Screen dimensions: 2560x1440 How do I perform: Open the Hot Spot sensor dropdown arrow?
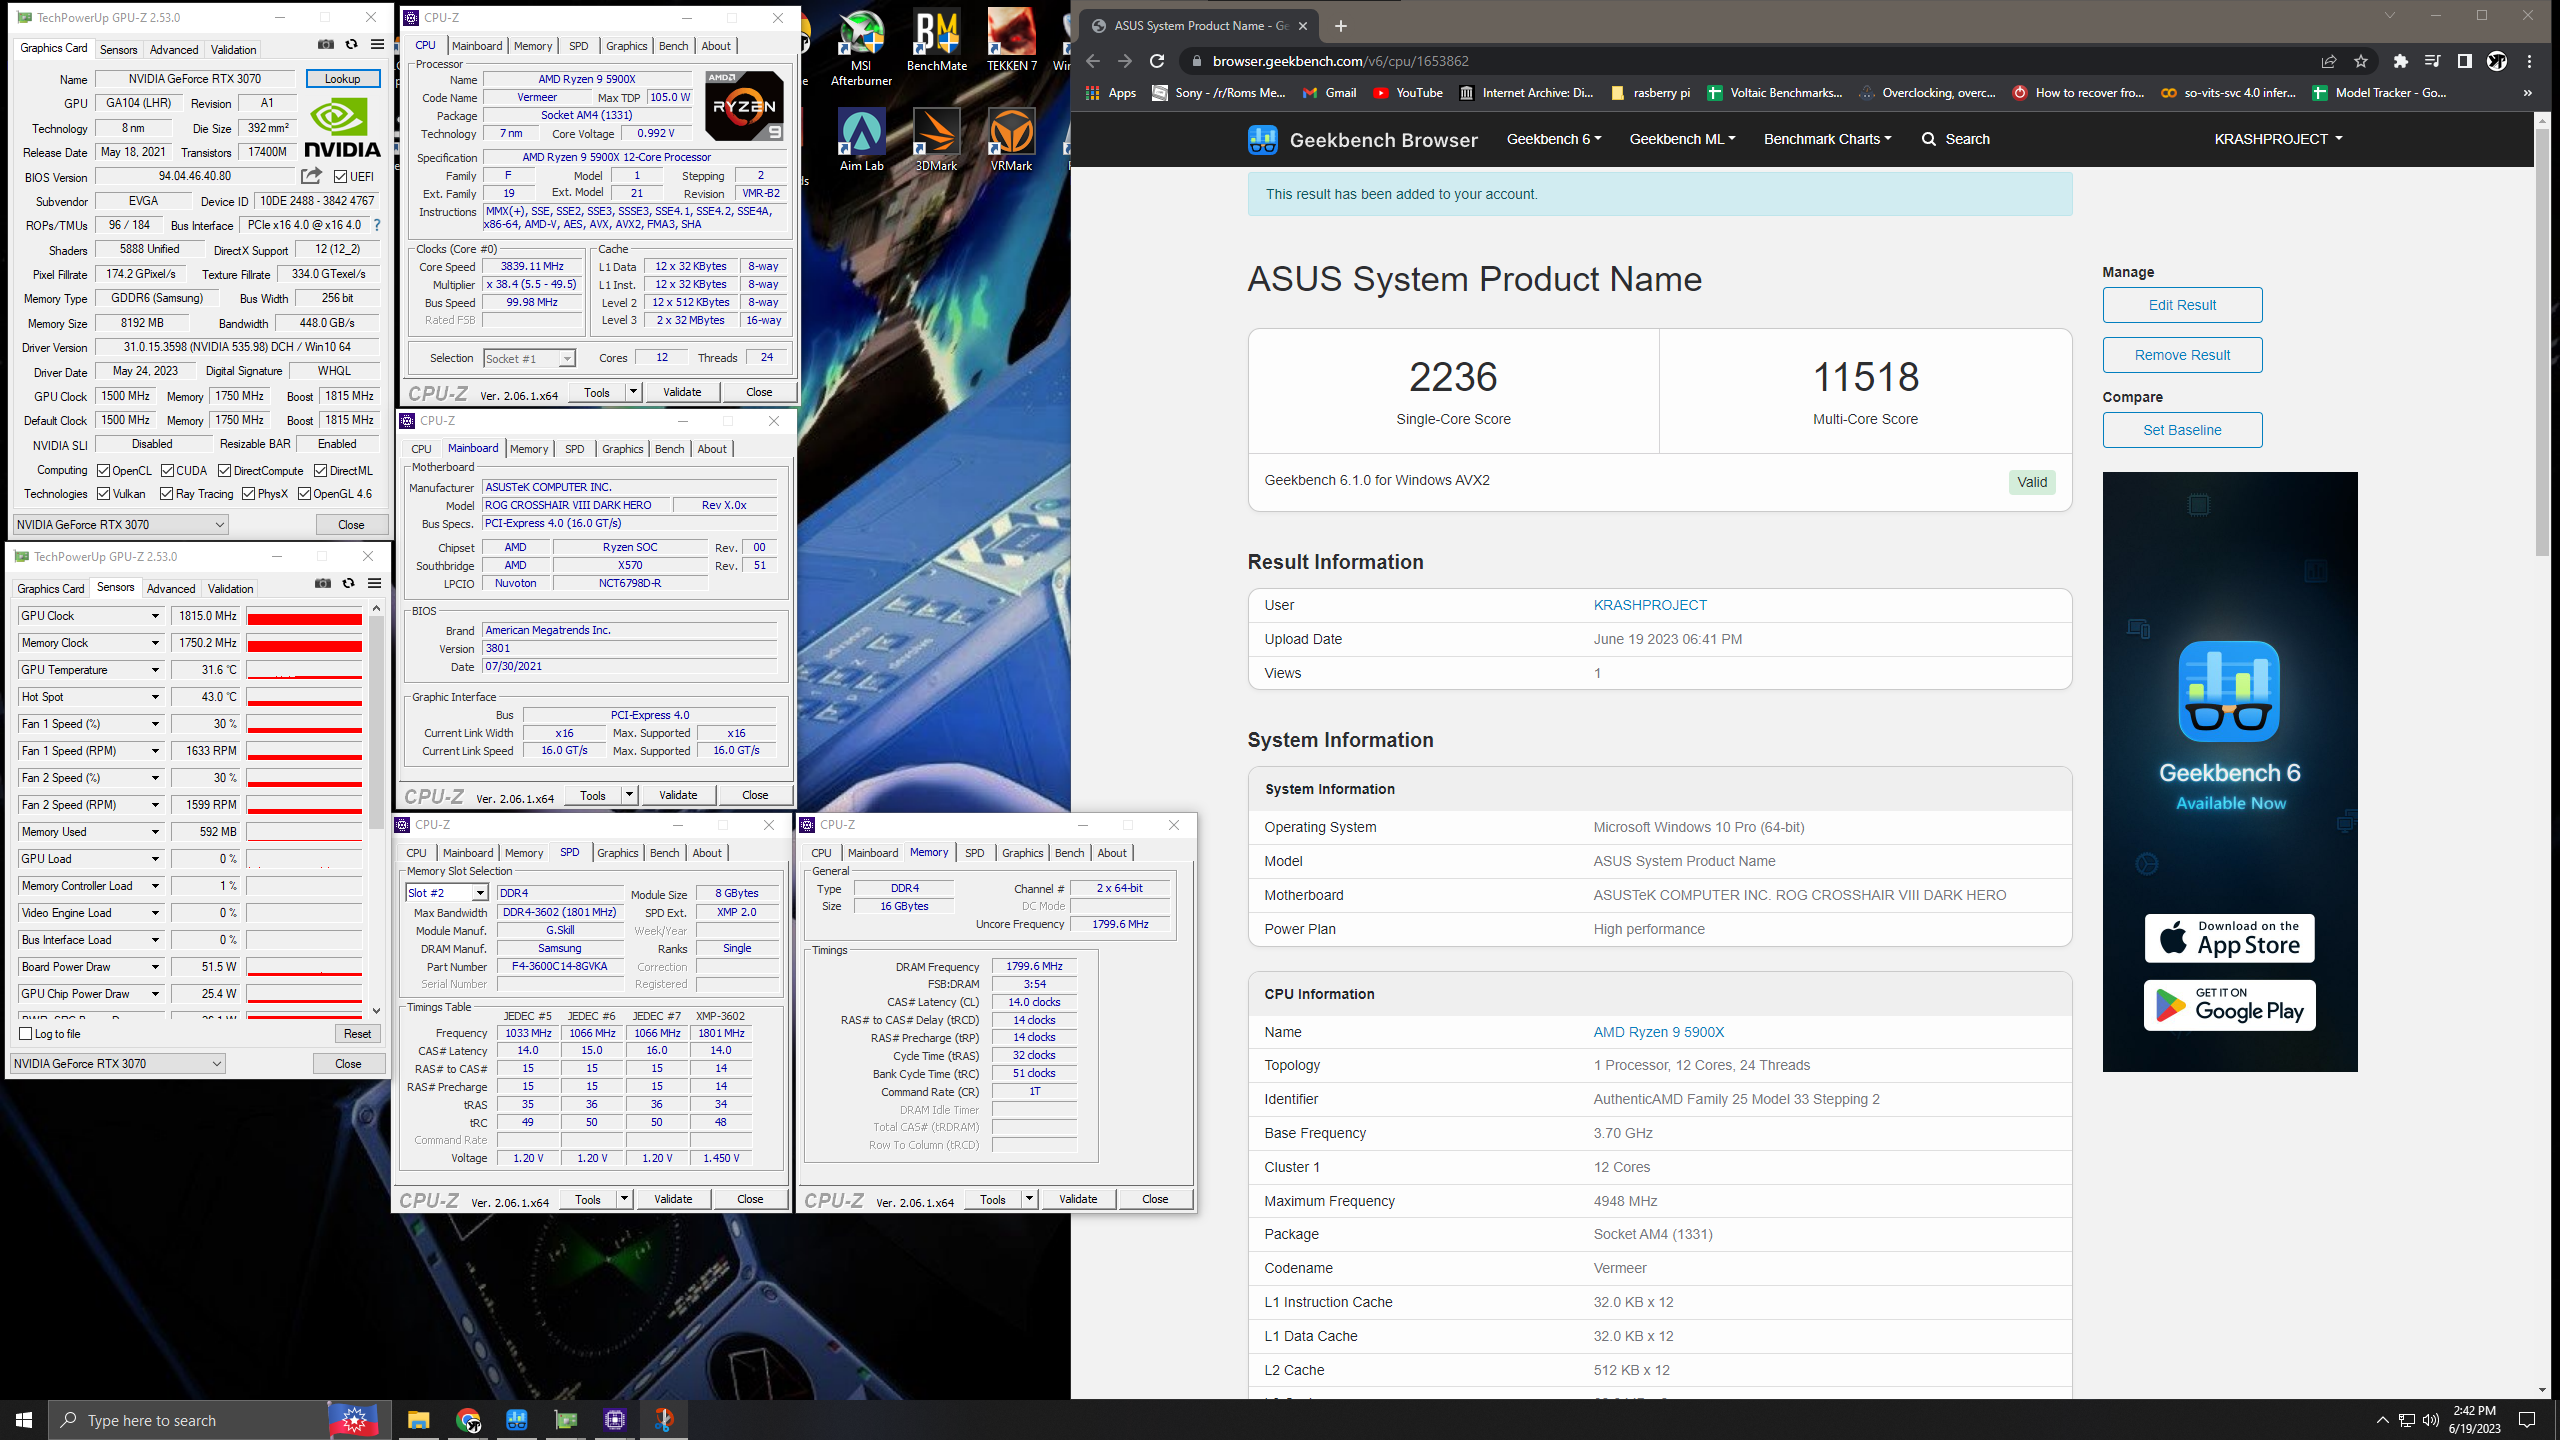tap(155, 697)
